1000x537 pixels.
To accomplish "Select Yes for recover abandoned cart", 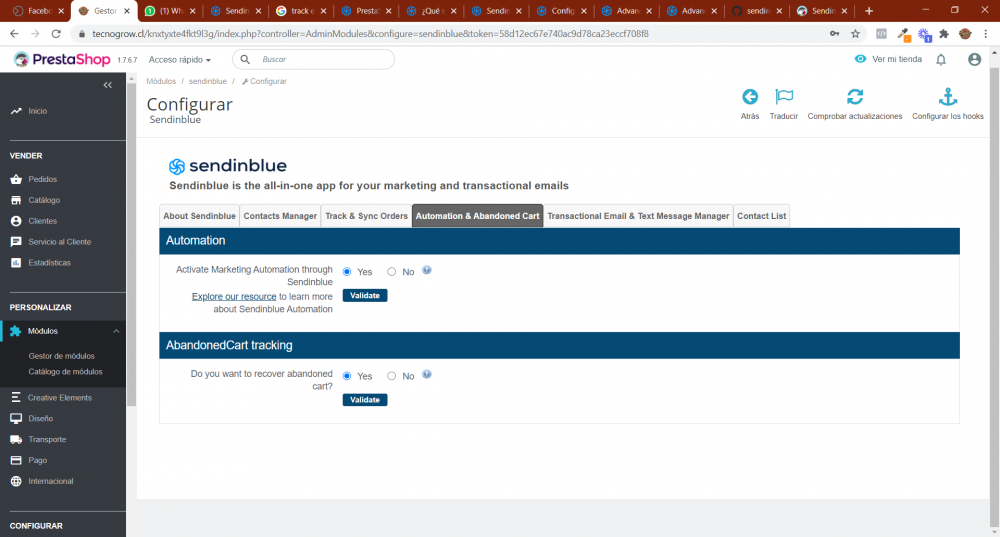I will (347, 376).
